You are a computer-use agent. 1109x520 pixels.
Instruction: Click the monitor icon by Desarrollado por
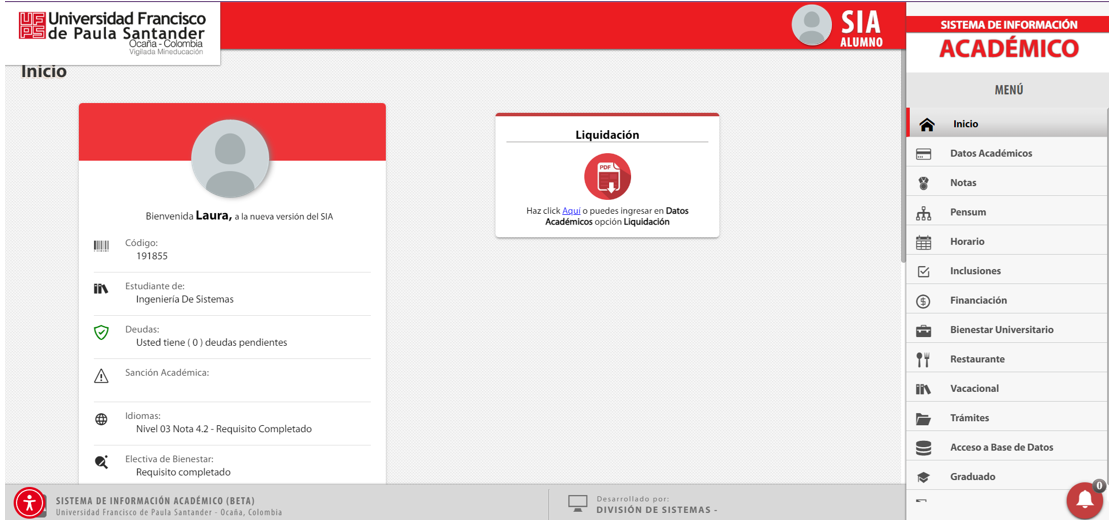(x=578, y=502)
